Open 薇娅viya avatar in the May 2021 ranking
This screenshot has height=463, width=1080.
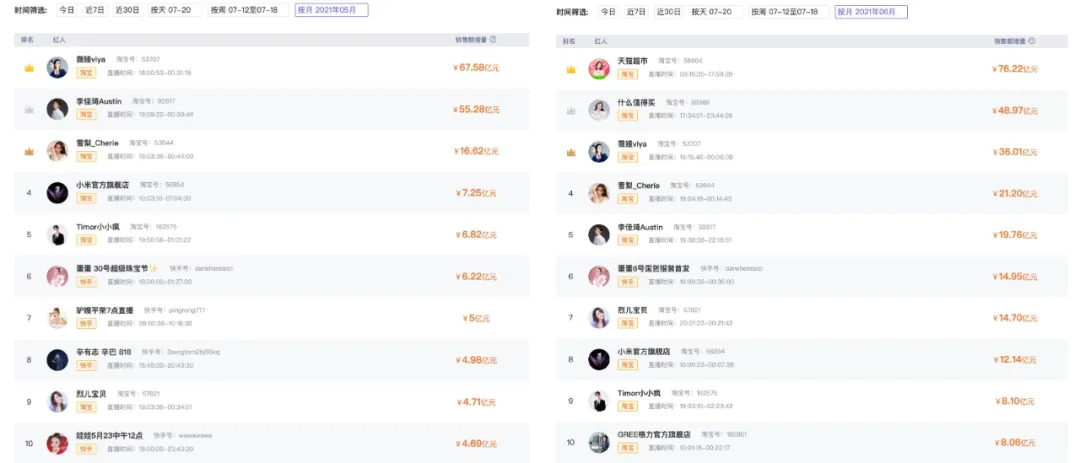pos(57,68)
